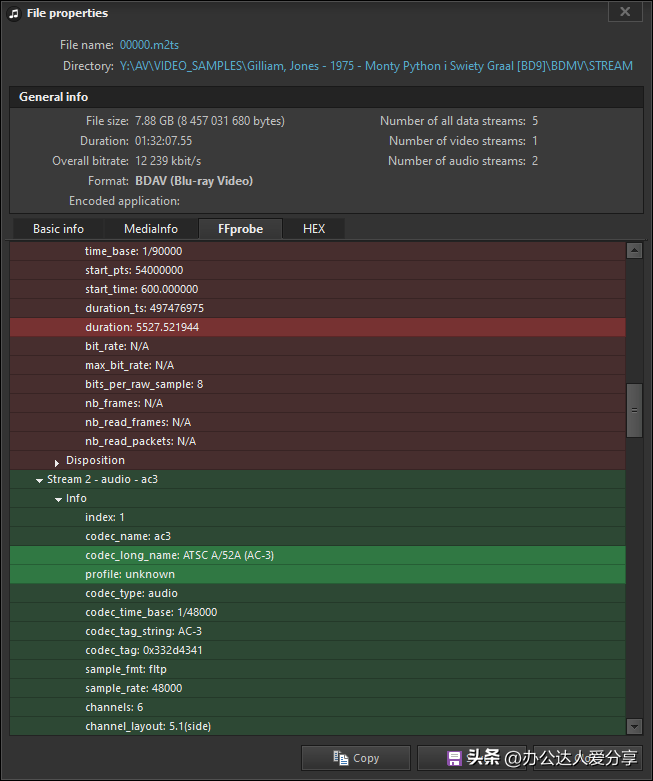Viewport: 653px width, 781px height.
Task: Open the HEX tab
Action: [x=314, y=229]
